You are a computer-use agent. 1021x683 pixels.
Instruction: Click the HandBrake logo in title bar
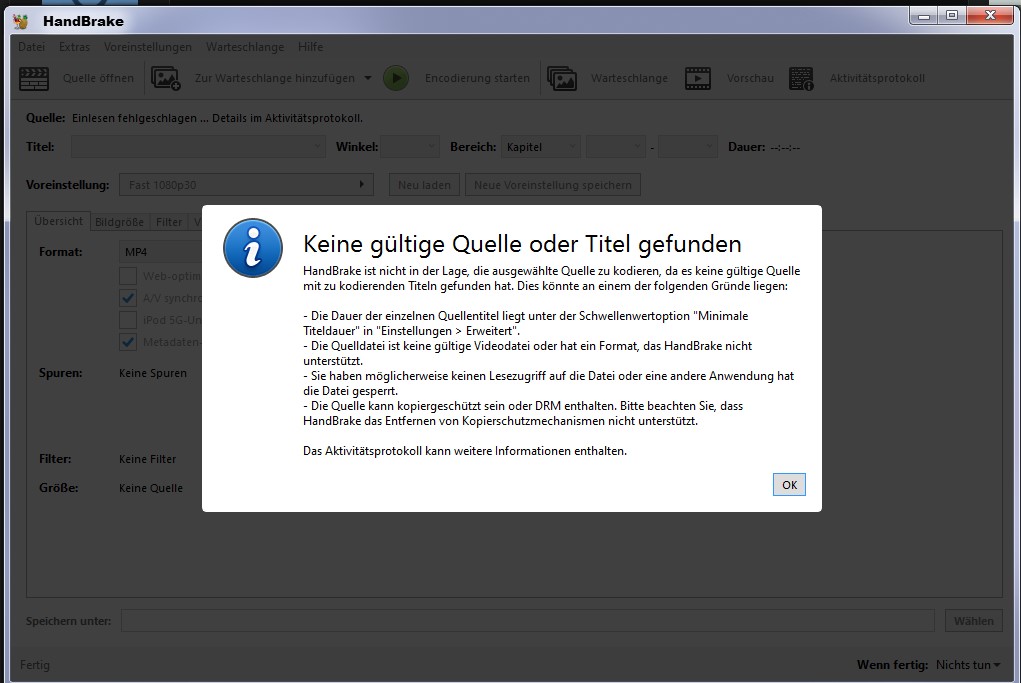click(x=21, y=21)
